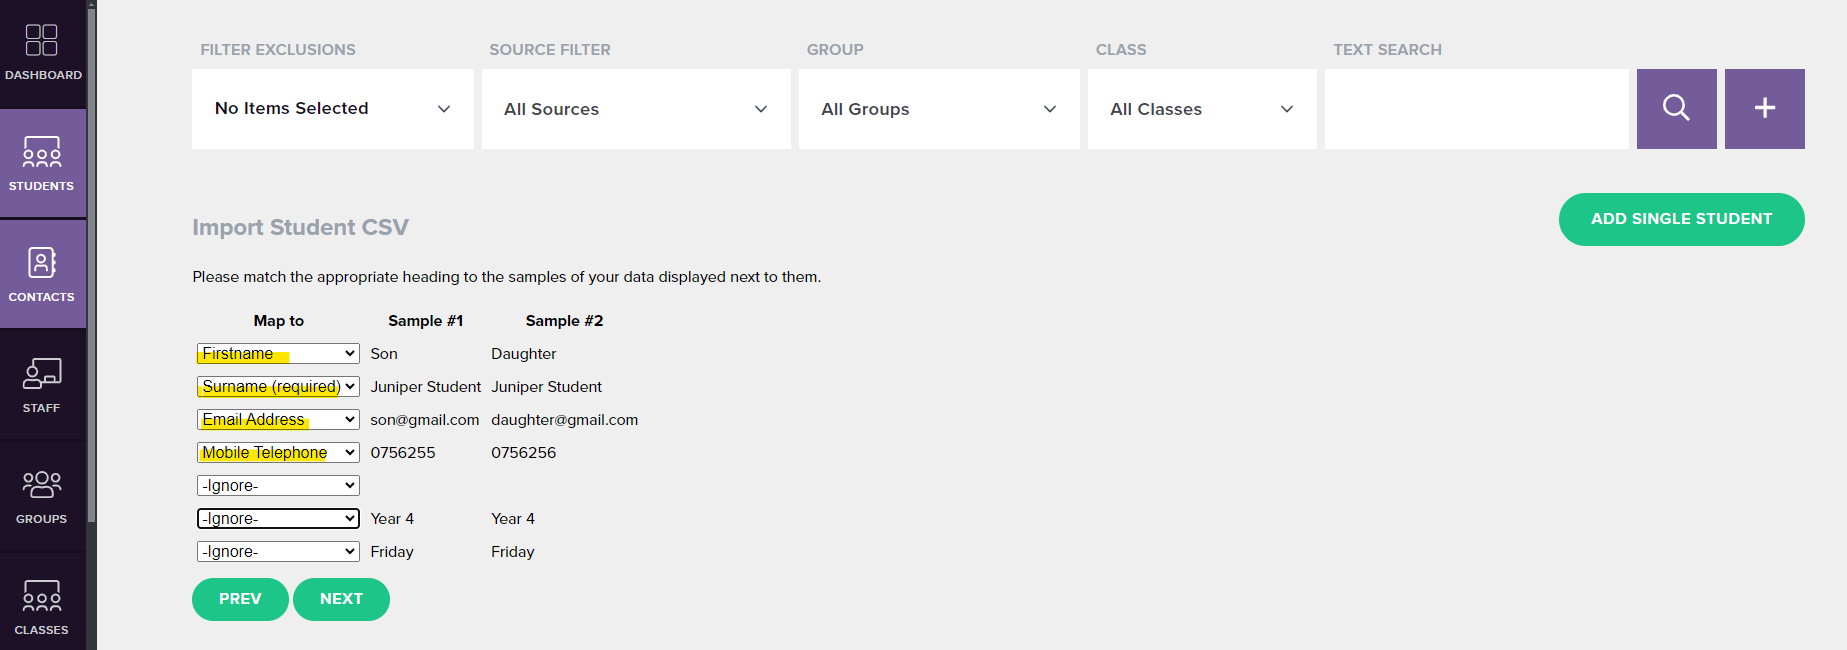The width and height of the screenshot is (1847, 650).
Task: Open the All Groups dropdown
Action: coord(939,109)
